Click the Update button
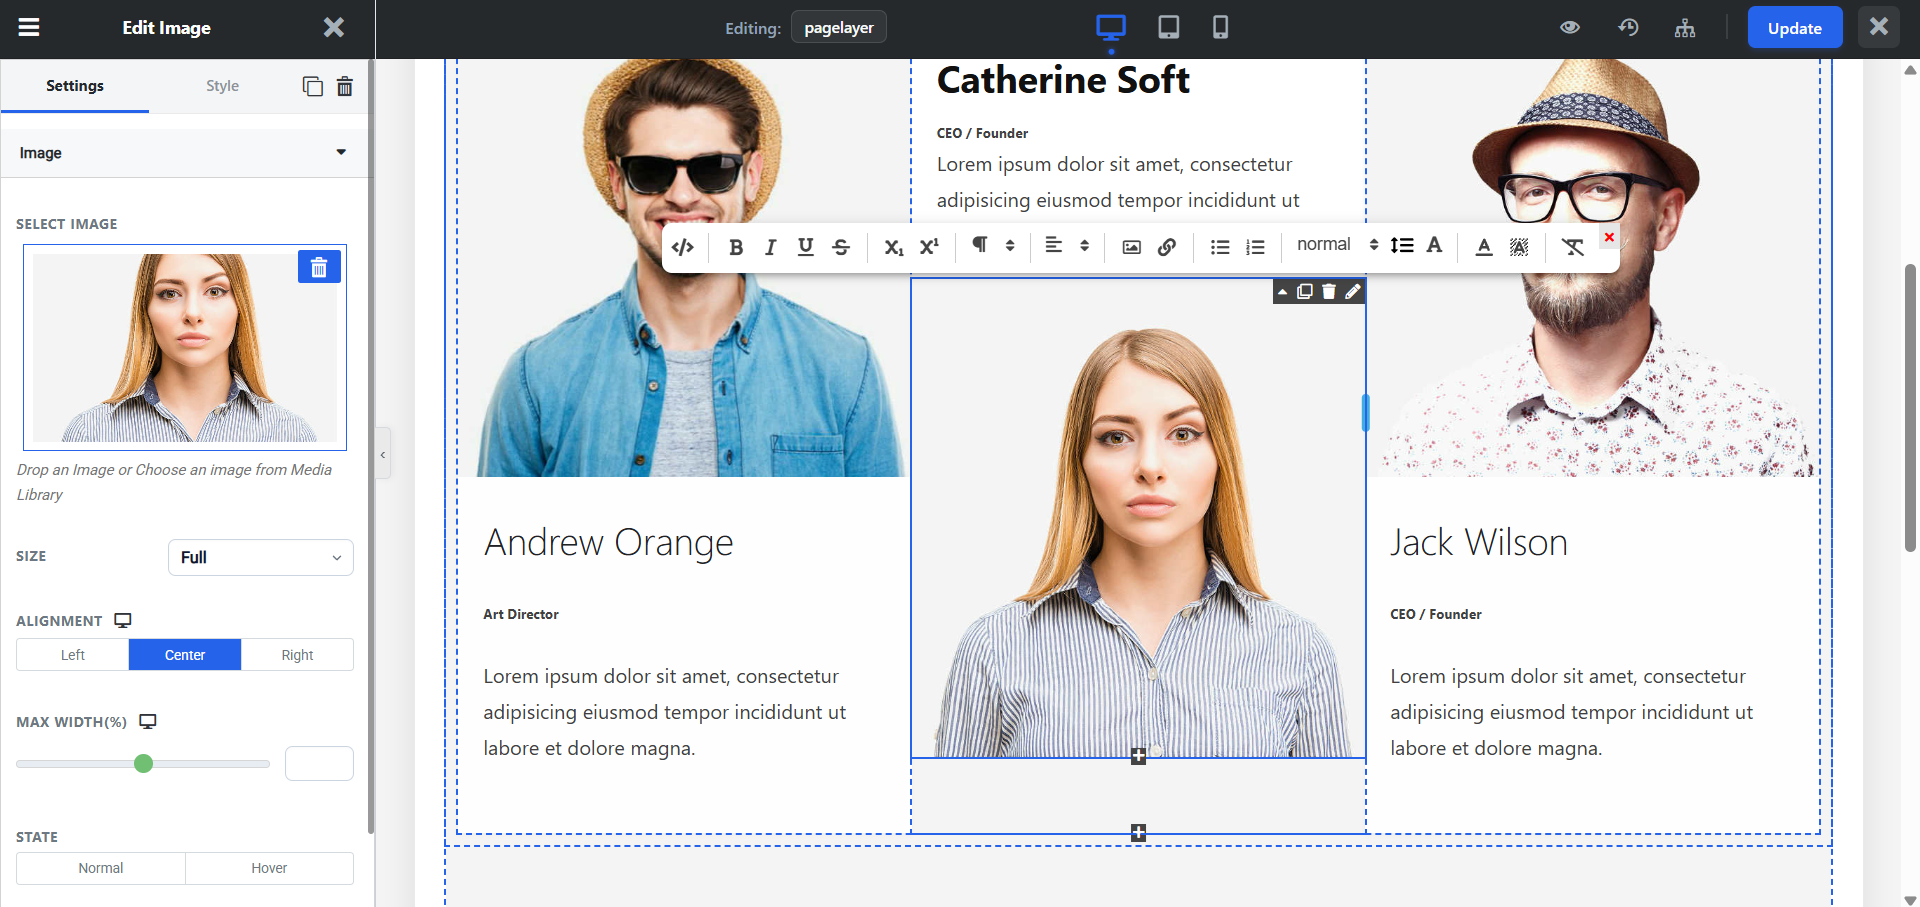1920x907 pixels. 1794,28
